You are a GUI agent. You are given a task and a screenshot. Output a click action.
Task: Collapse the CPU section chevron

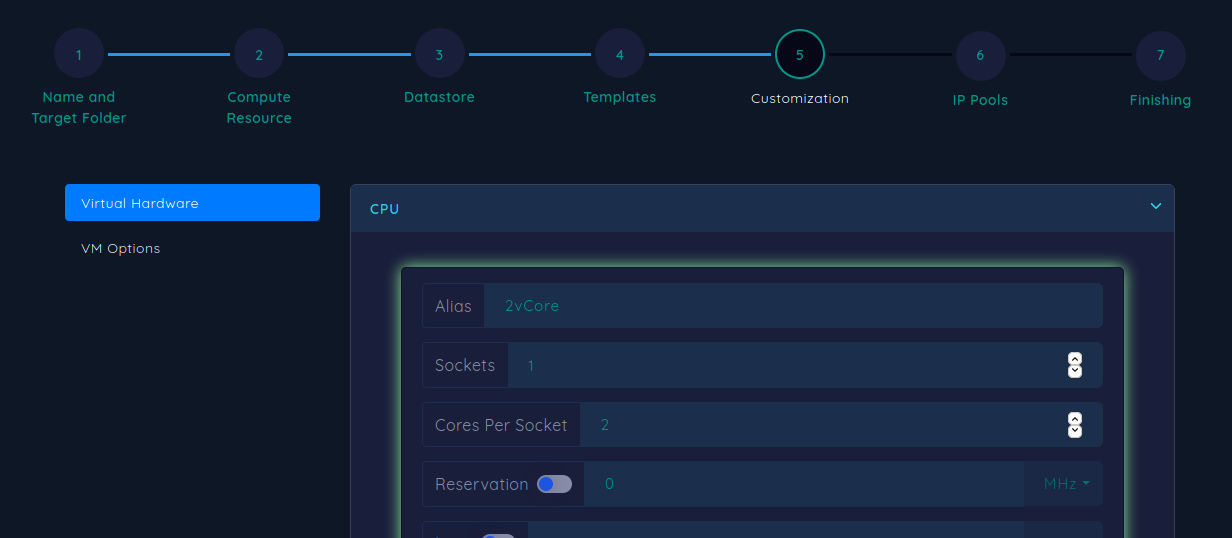1155,207
